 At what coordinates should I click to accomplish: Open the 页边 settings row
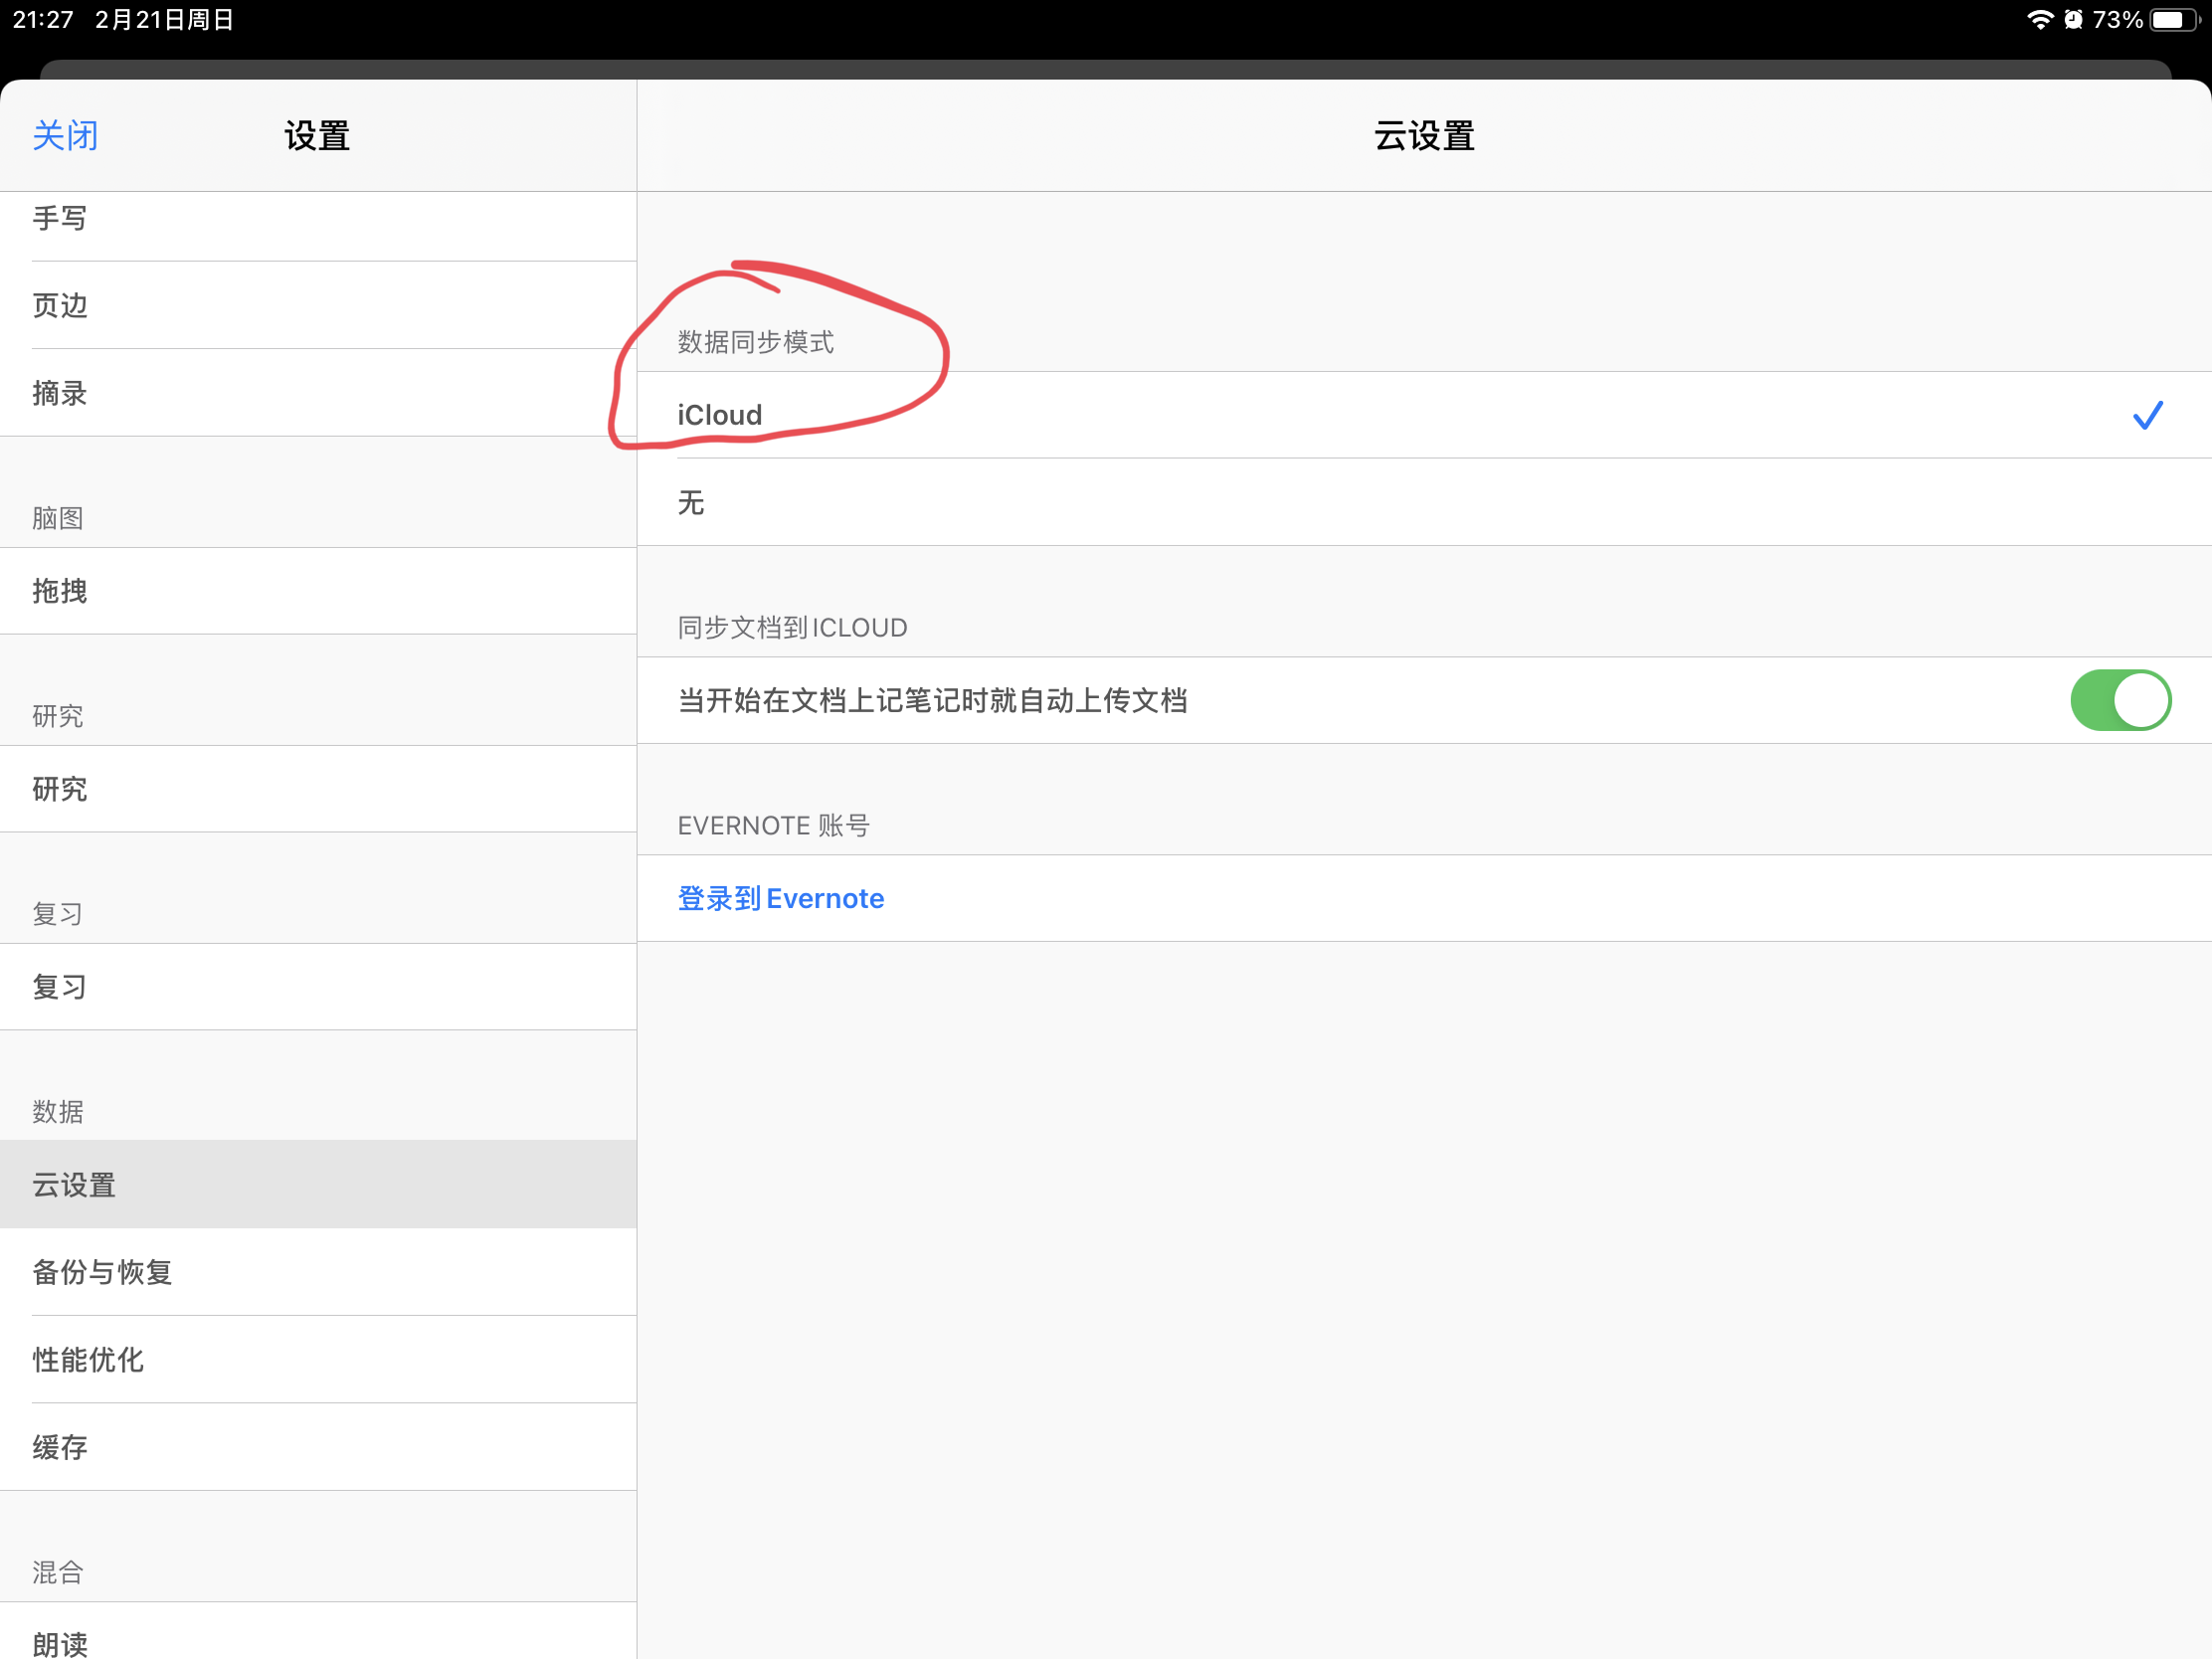(318, 305)
